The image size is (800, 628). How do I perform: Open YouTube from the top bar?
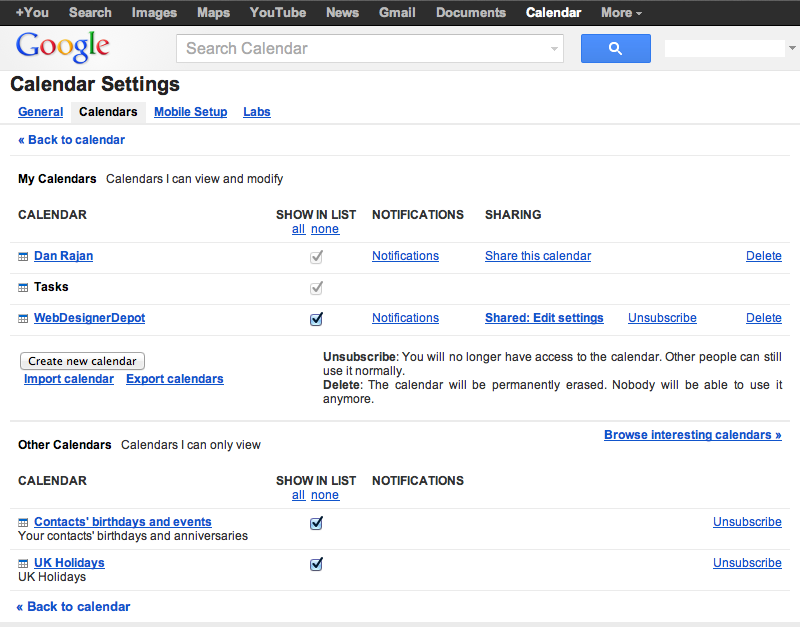click(278, 12)
